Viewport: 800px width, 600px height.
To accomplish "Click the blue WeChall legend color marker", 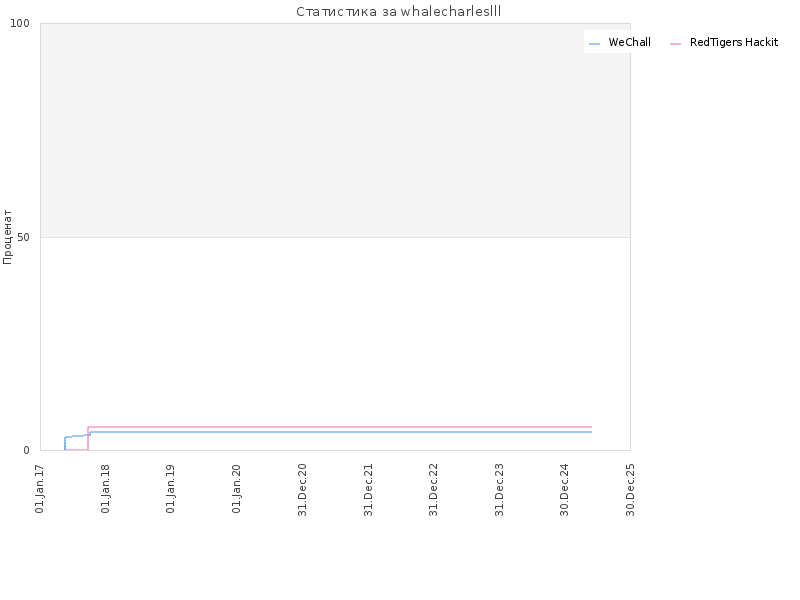I will click(594, 44).
